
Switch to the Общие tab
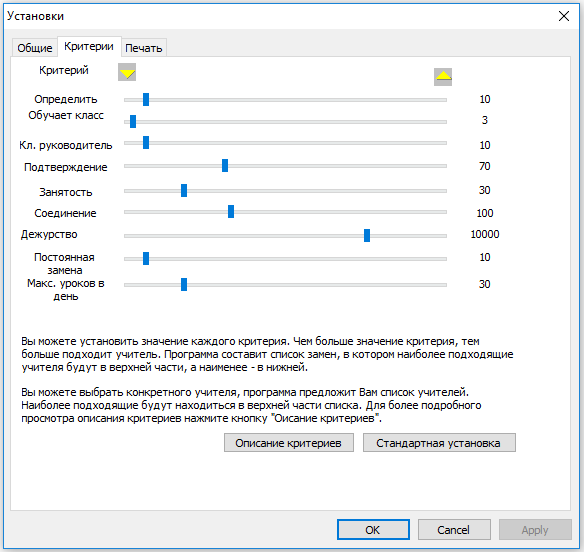pos(35,48)
